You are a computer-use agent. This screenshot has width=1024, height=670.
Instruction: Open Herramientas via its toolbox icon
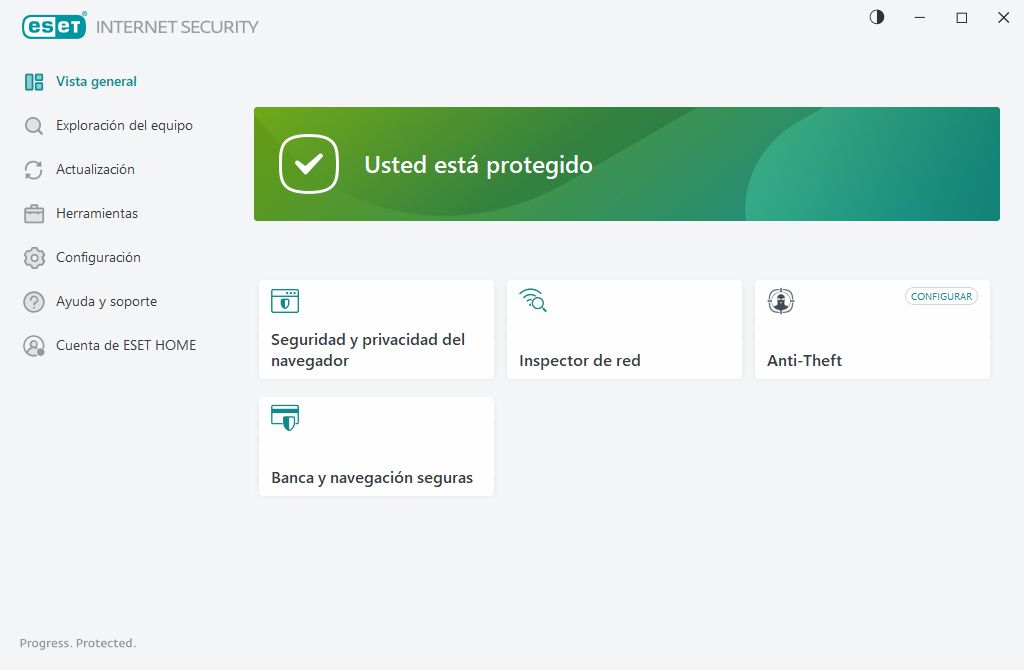click(33, 213)
